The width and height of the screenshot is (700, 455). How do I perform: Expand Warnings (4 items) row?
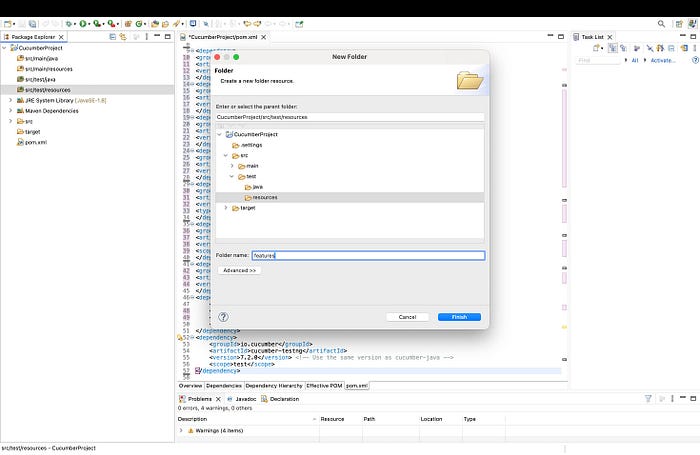(181, 430)
